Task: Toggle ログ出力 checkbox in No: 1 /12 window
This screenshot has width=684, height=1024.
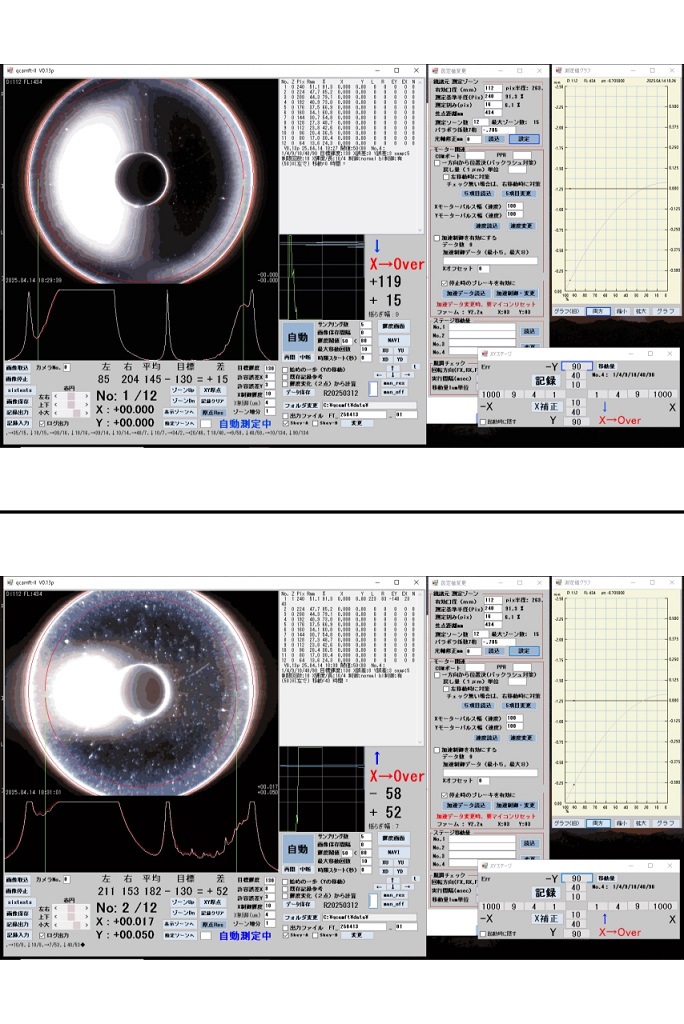Action: tap(42, 423)
